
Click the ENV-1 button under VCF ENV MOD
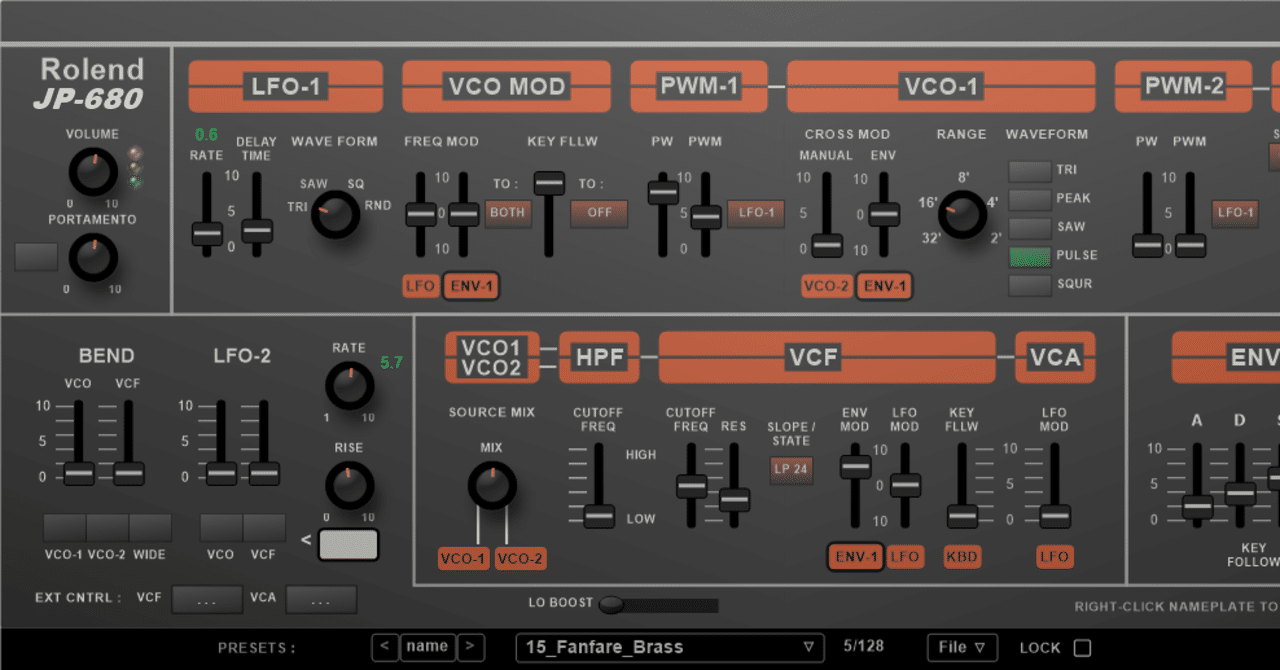[x=856, y=557]
